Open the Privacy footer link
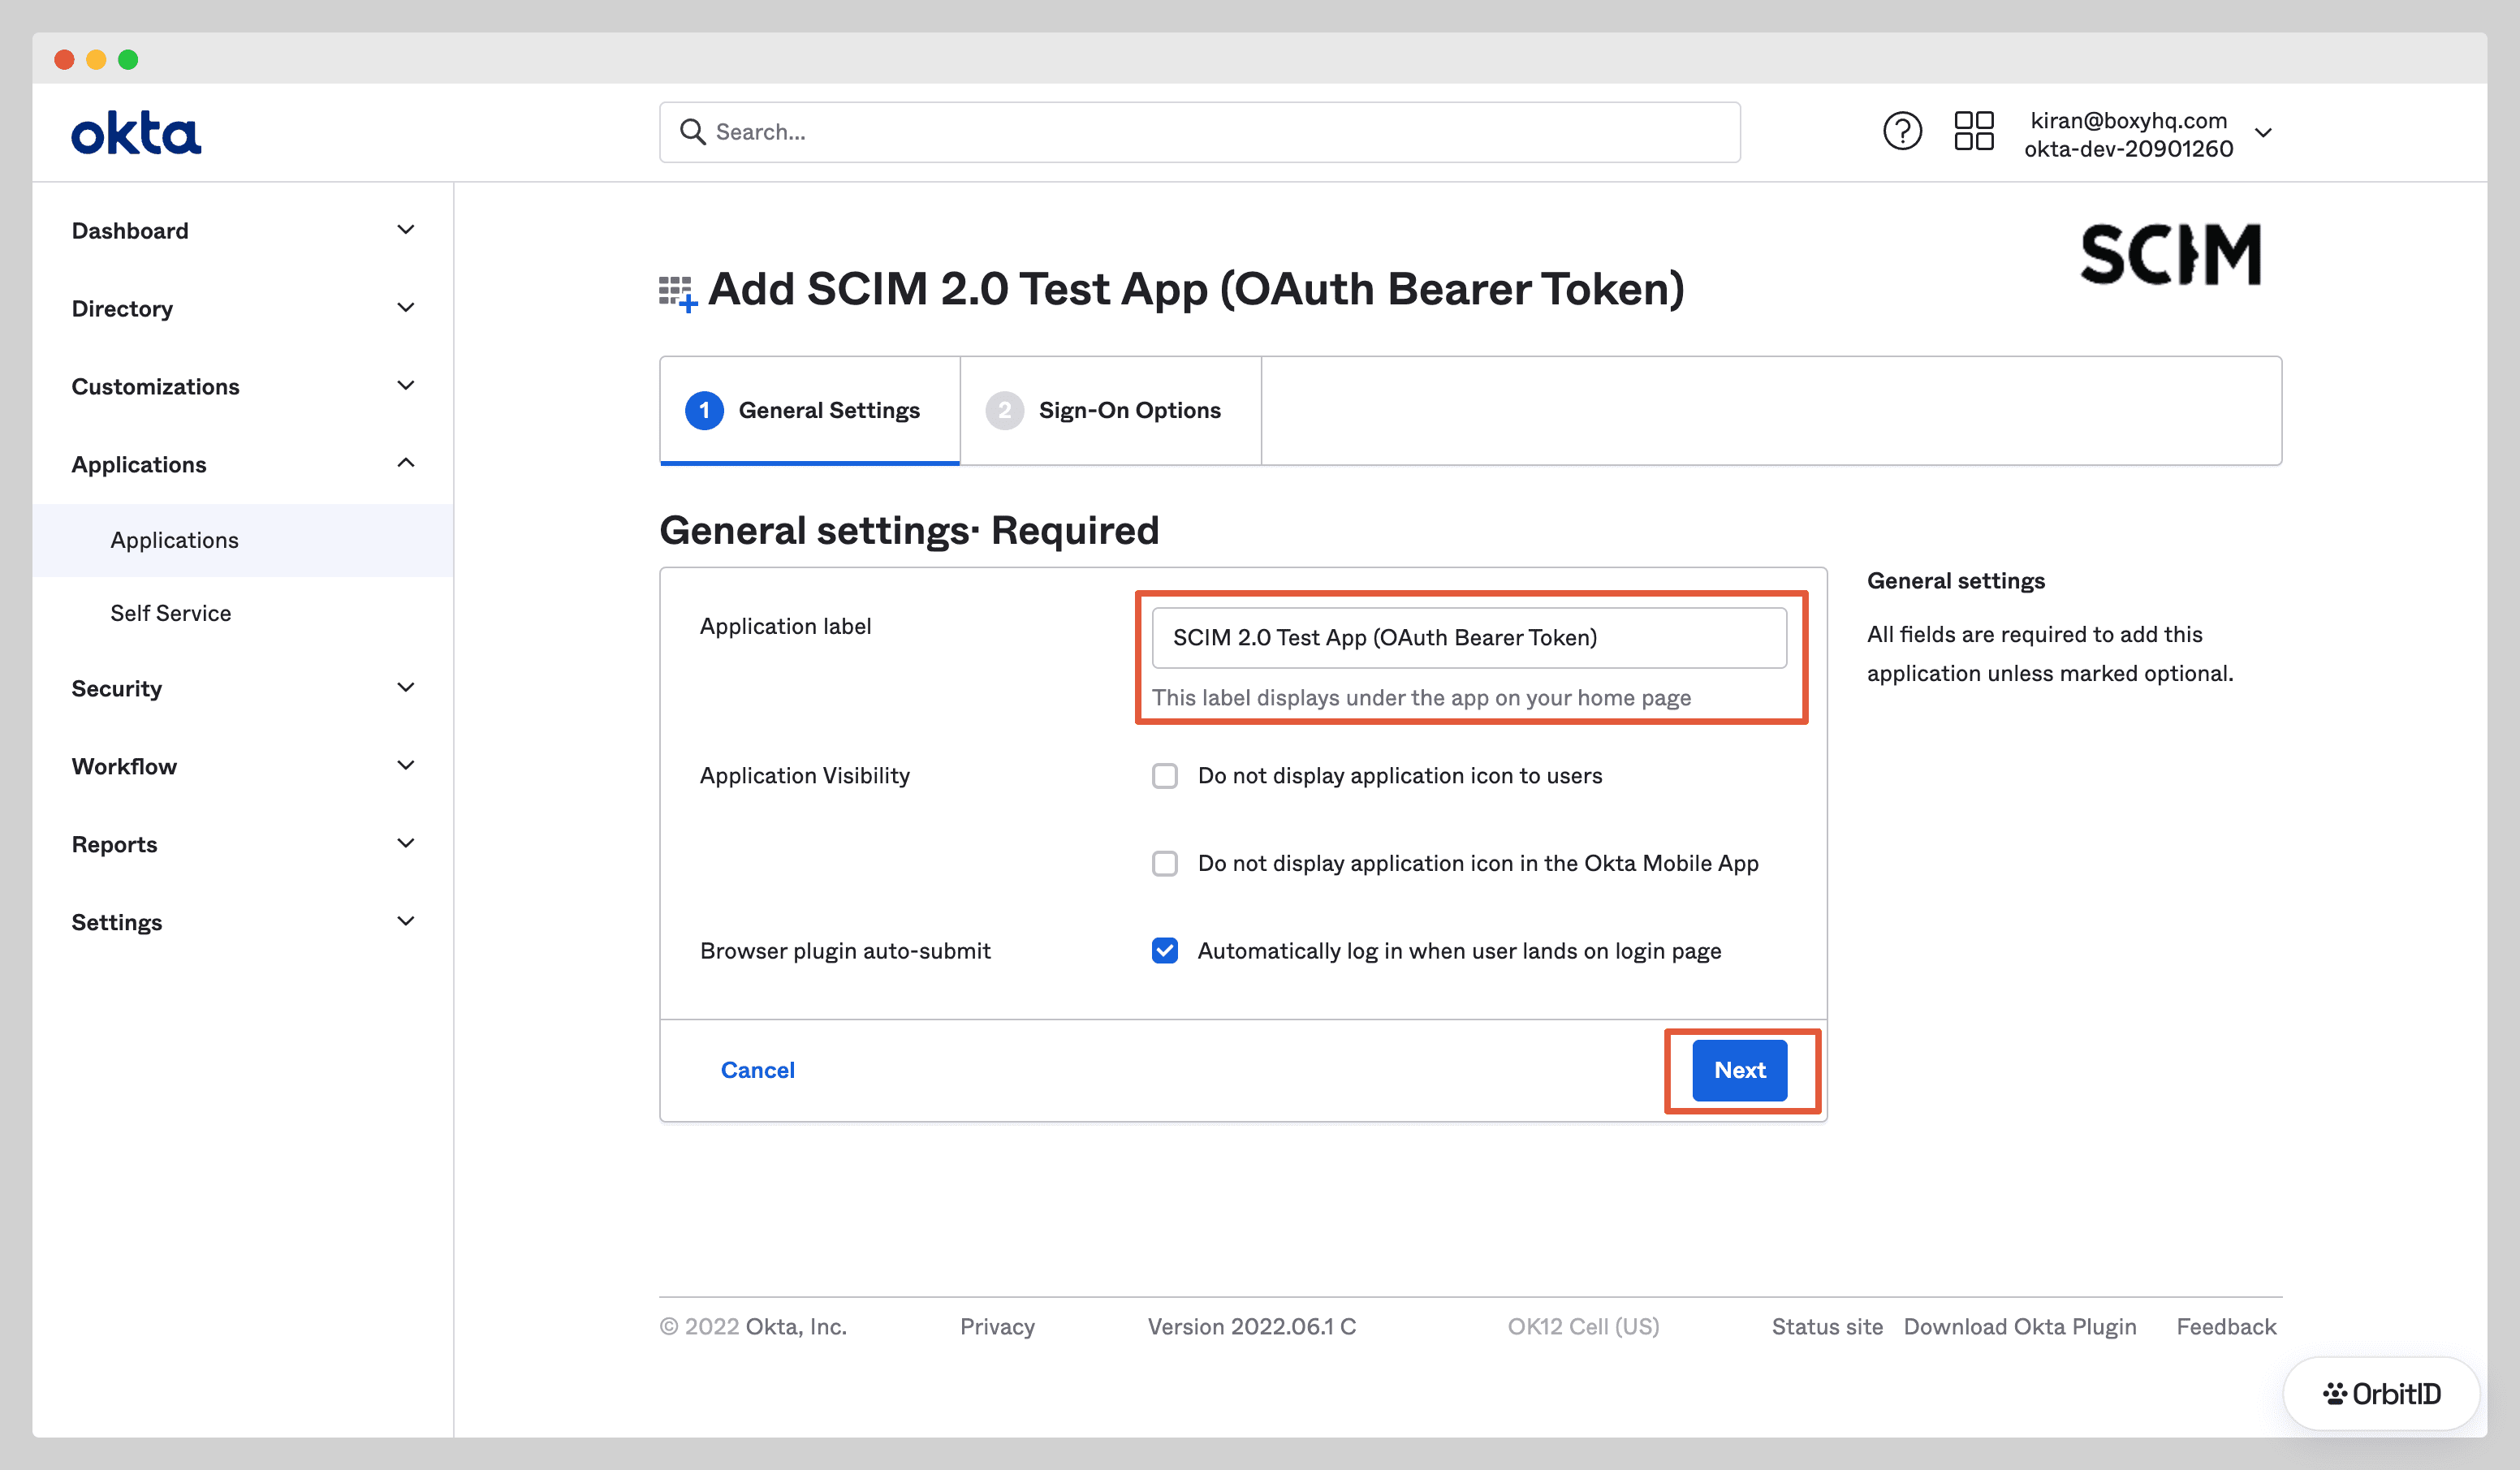Viewport: 2520px width, 1470px height. click(x=997, y=1327)
